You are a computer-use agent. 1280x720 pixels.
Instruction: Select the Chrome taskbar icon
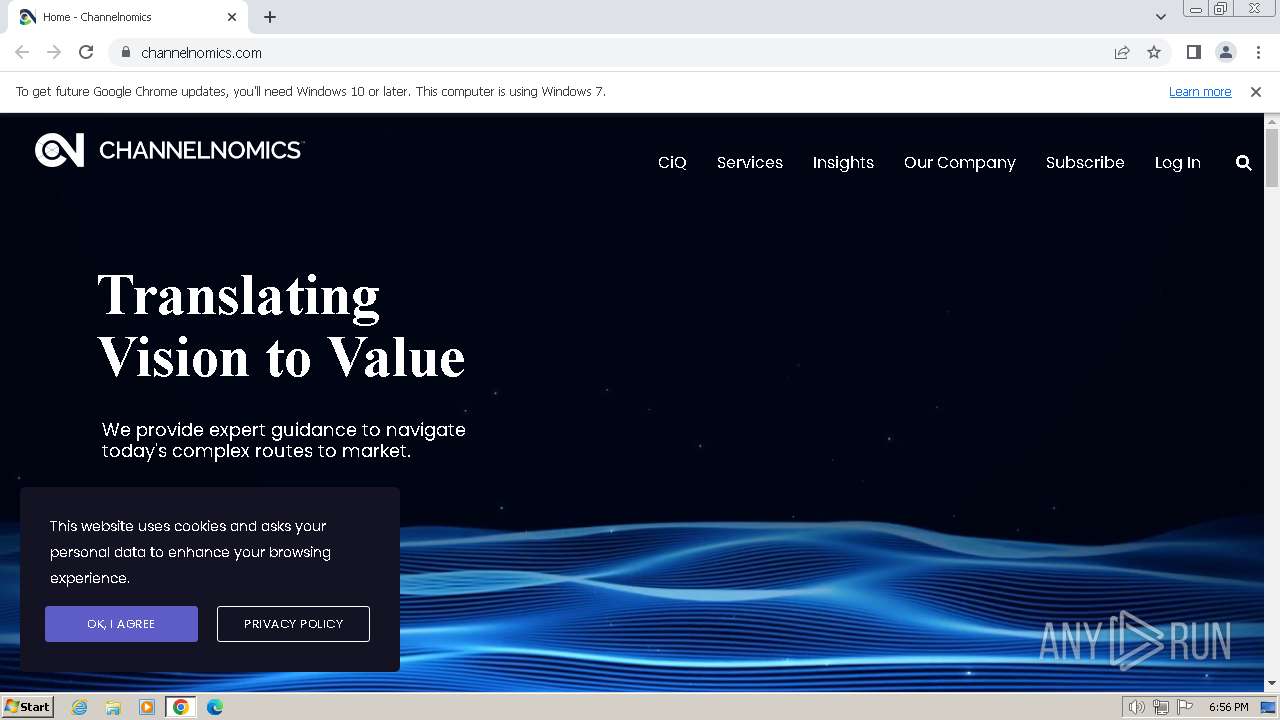pyautogui.click(x=181, y=707)
